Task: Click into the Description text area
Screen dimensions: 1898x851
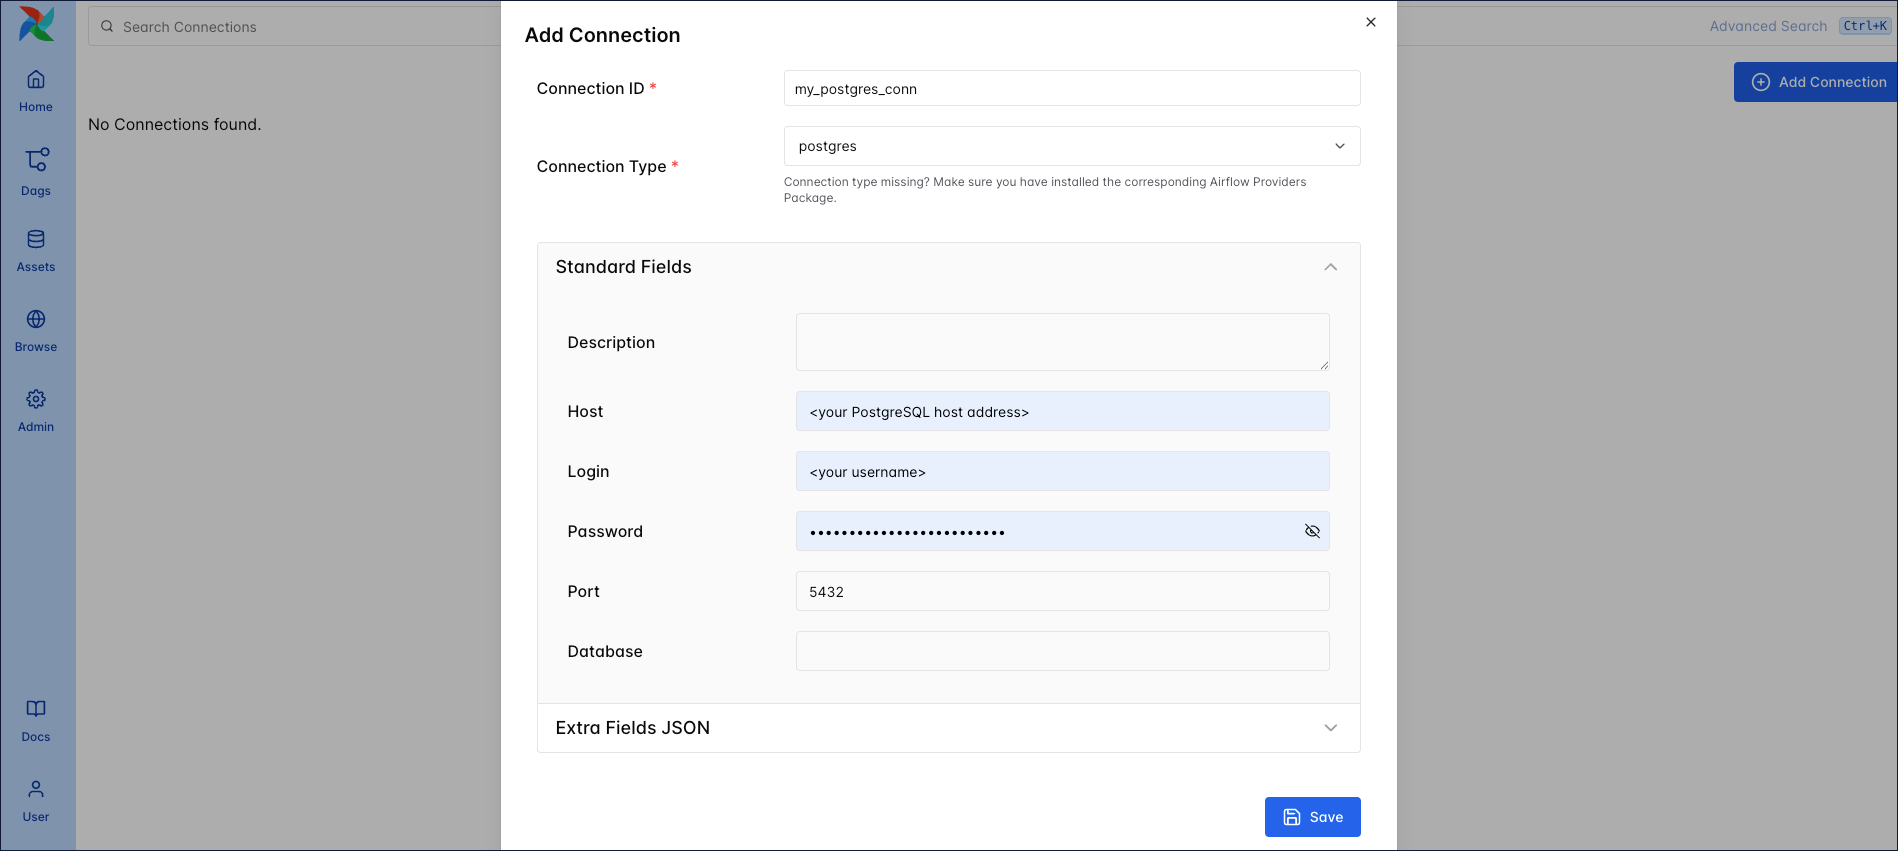Action: point(1062,342)
